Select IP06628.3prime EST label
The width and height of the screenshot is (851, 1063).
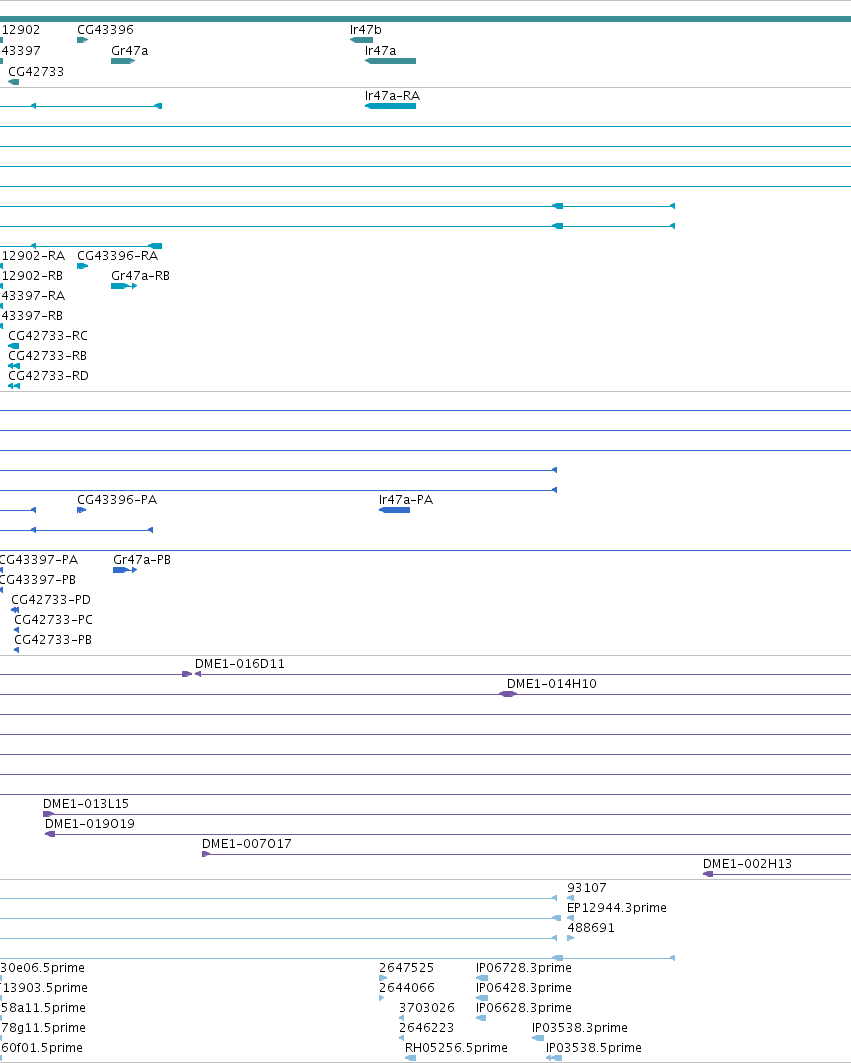click(x=523, y=1008)
